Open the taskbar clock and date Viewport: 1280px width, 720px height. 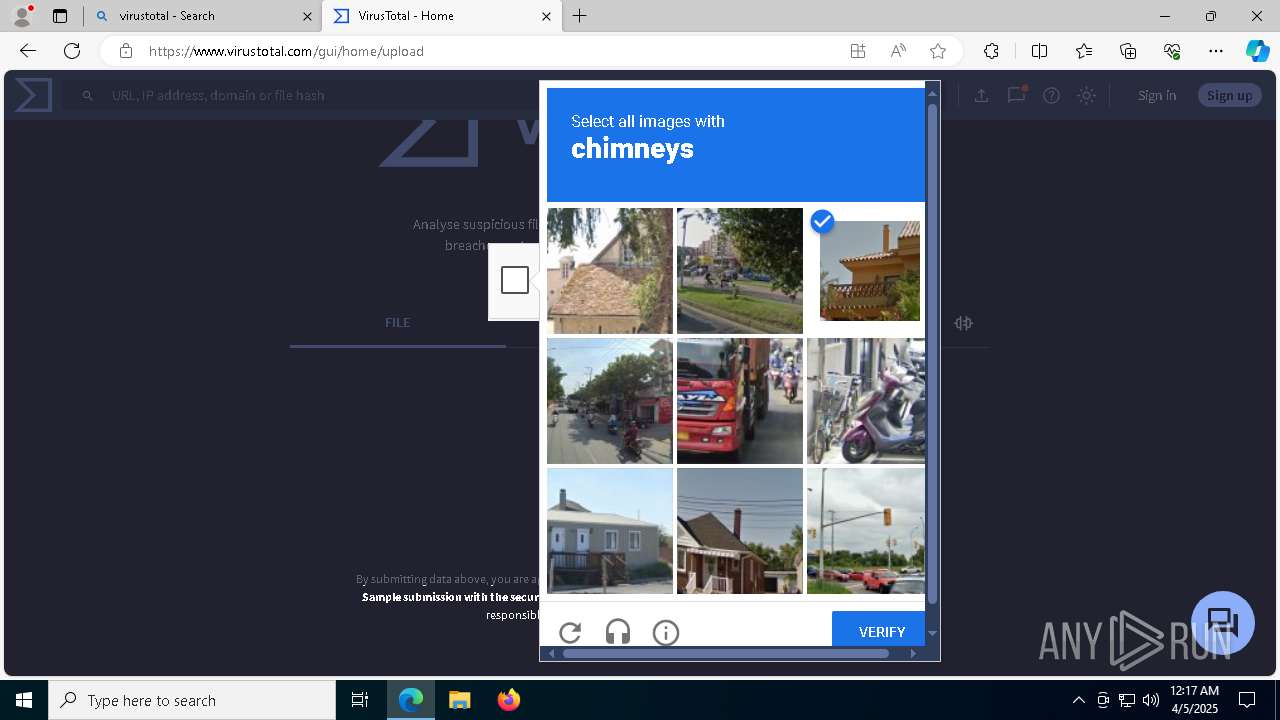[x=1194, y=700]
